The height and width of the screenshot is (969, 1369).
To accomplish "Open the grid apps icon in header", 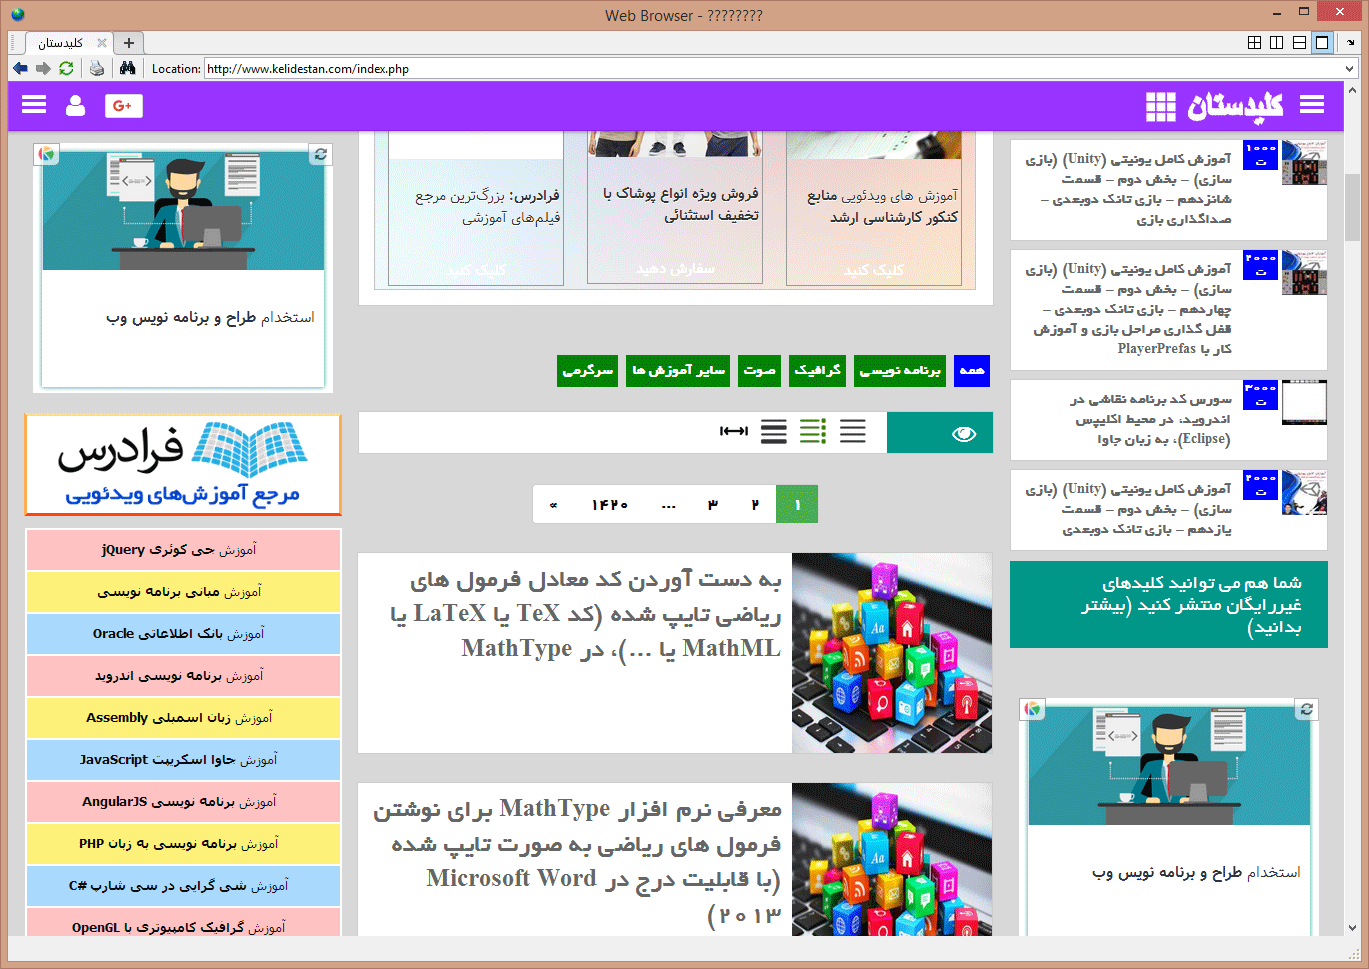I will 1161,106.
